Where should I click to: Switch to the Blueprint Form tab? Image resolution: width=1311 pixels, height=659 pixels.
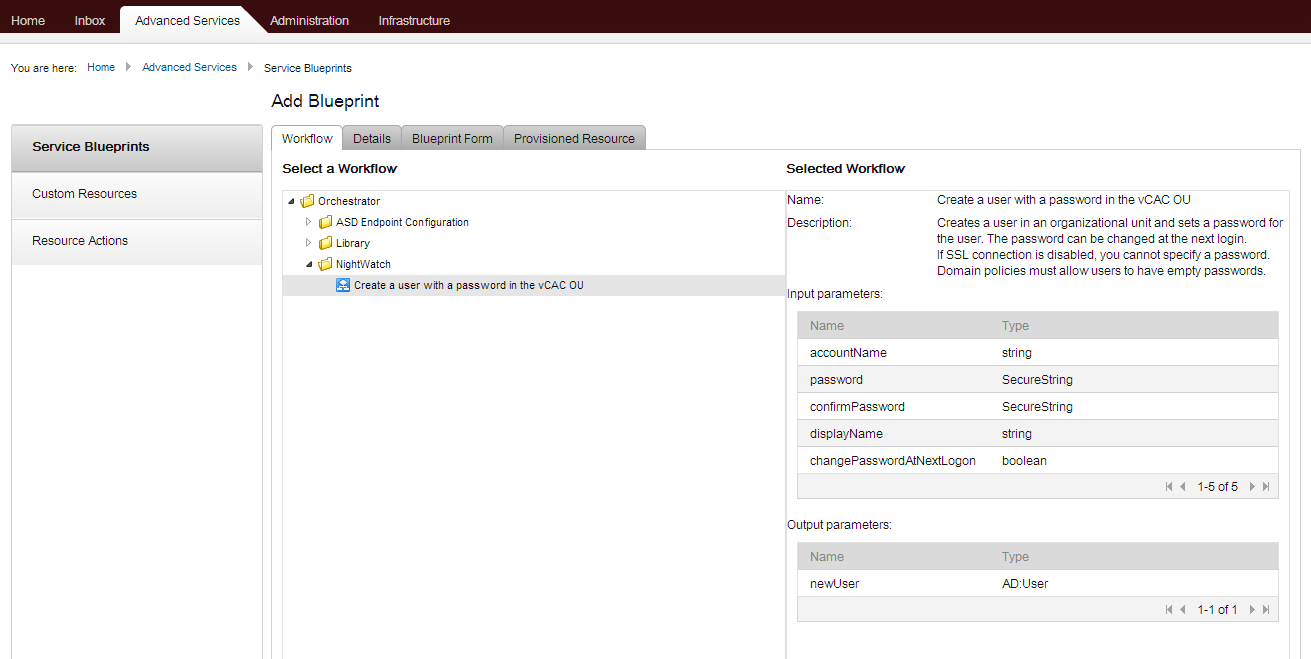(451, 137)
